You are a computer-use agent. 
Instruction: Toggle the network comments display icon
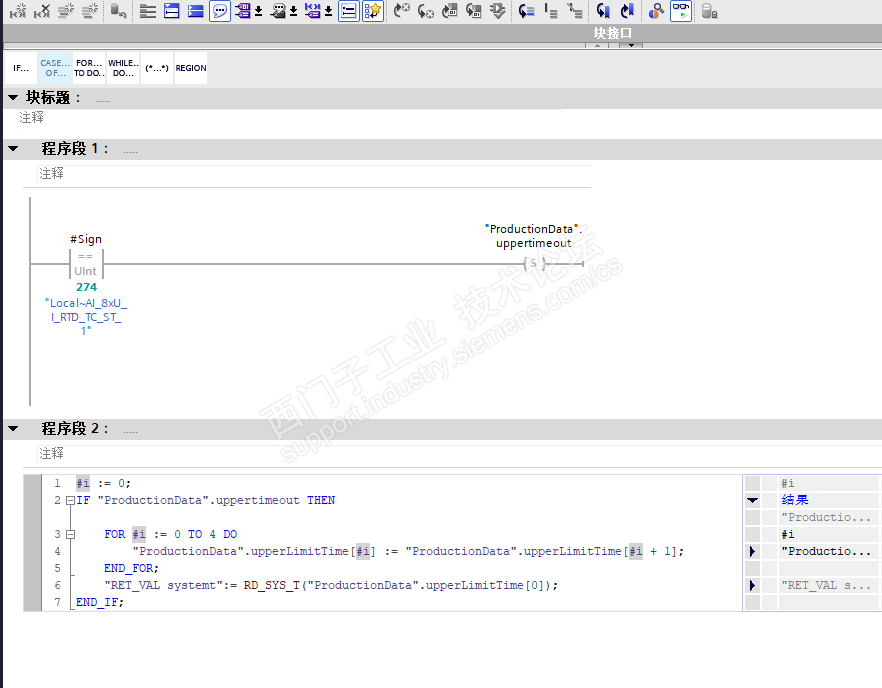[x=349, y=11]
